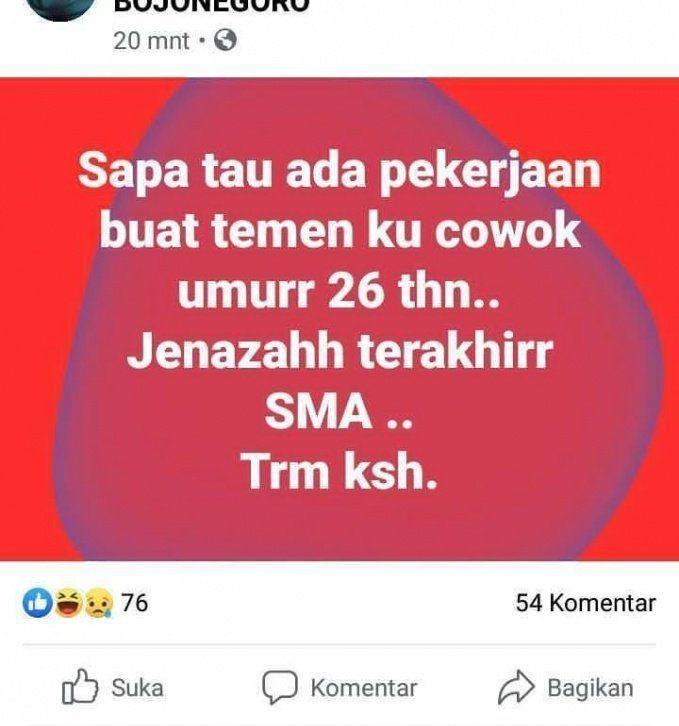Click the speech bubble Komentar icon
The height and width of the screenshot is (726, 679).
280,687
